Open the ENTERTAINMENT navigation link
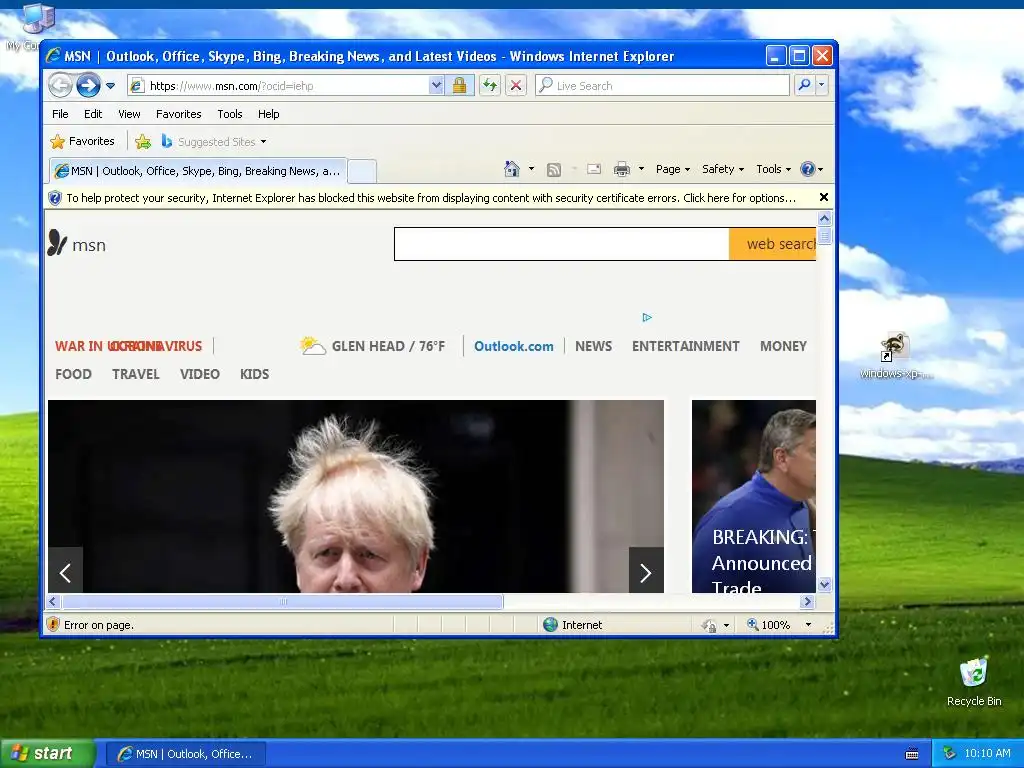 (x=686, y=346)
